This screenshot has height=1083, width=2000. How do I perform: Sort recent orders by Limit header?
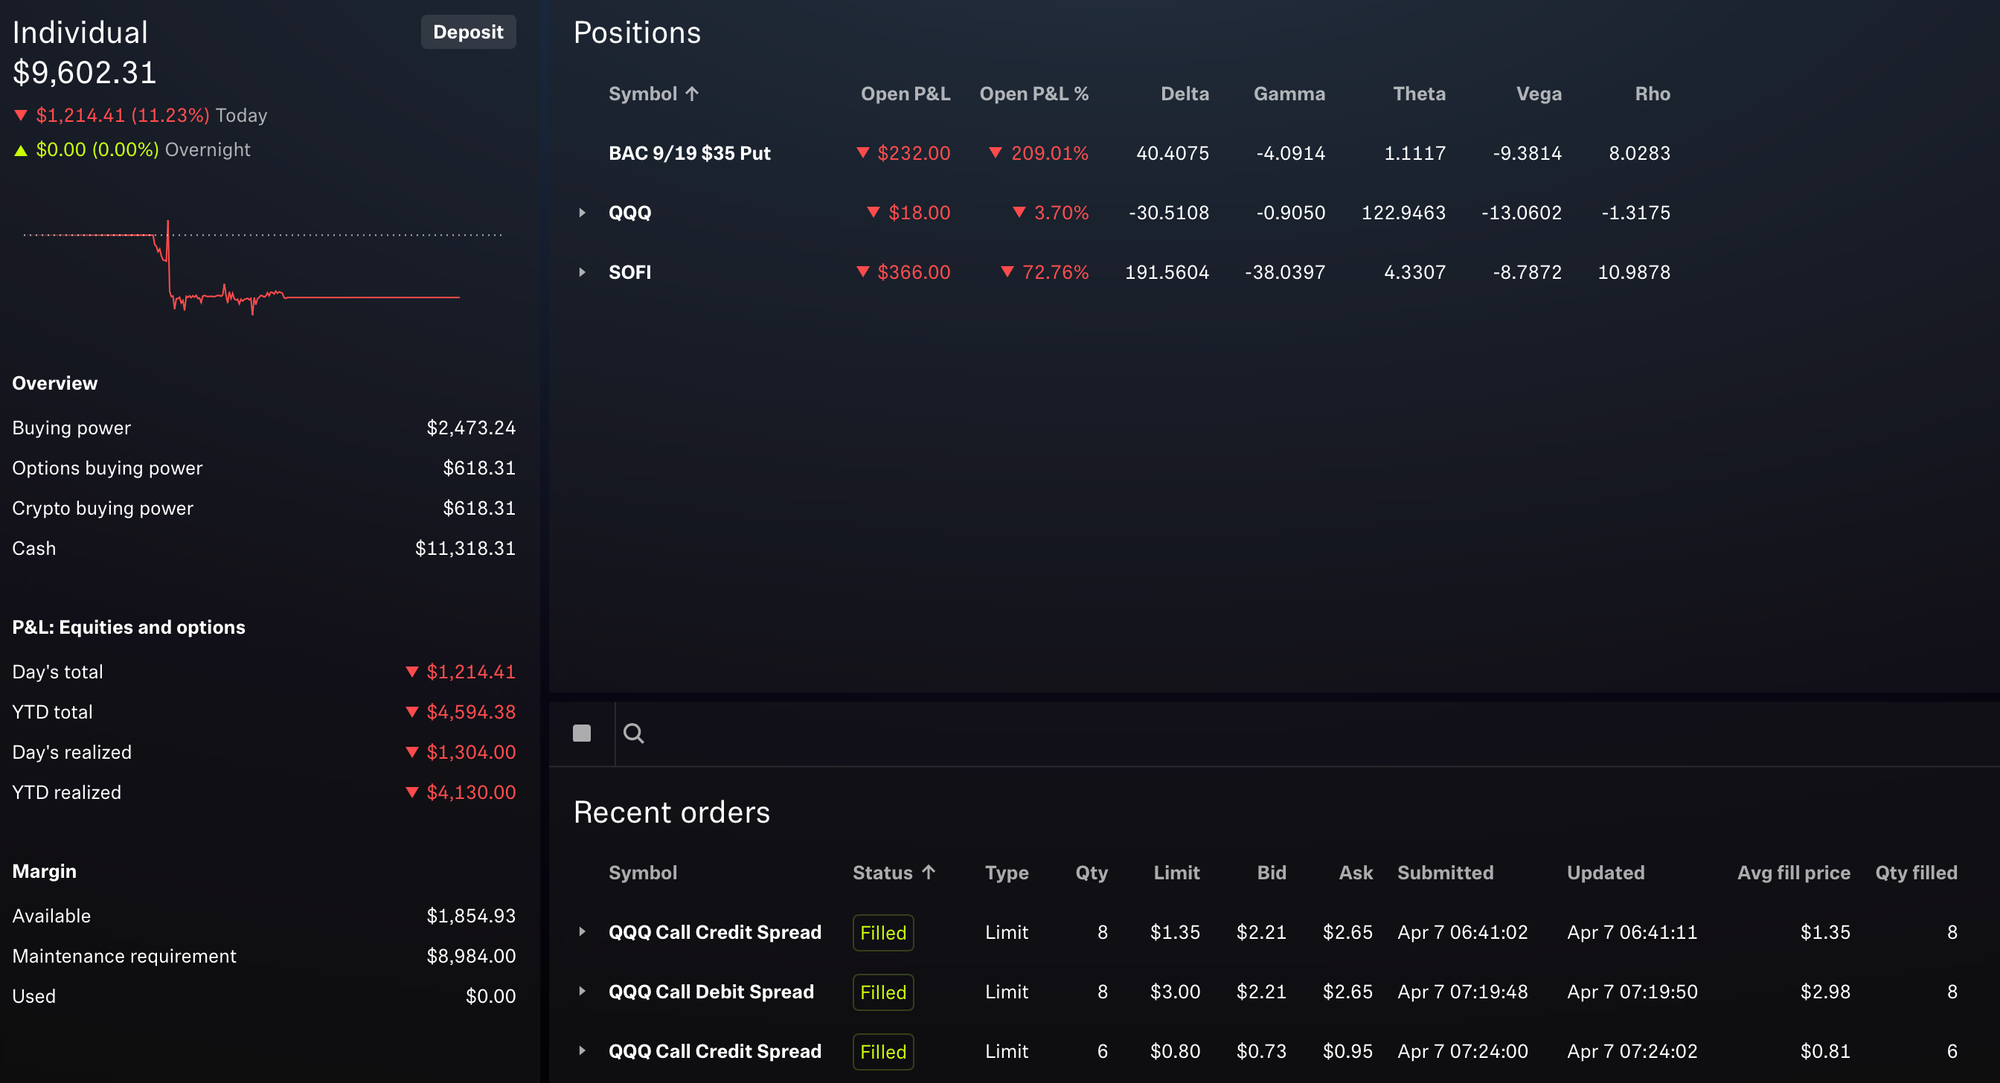1176,873
